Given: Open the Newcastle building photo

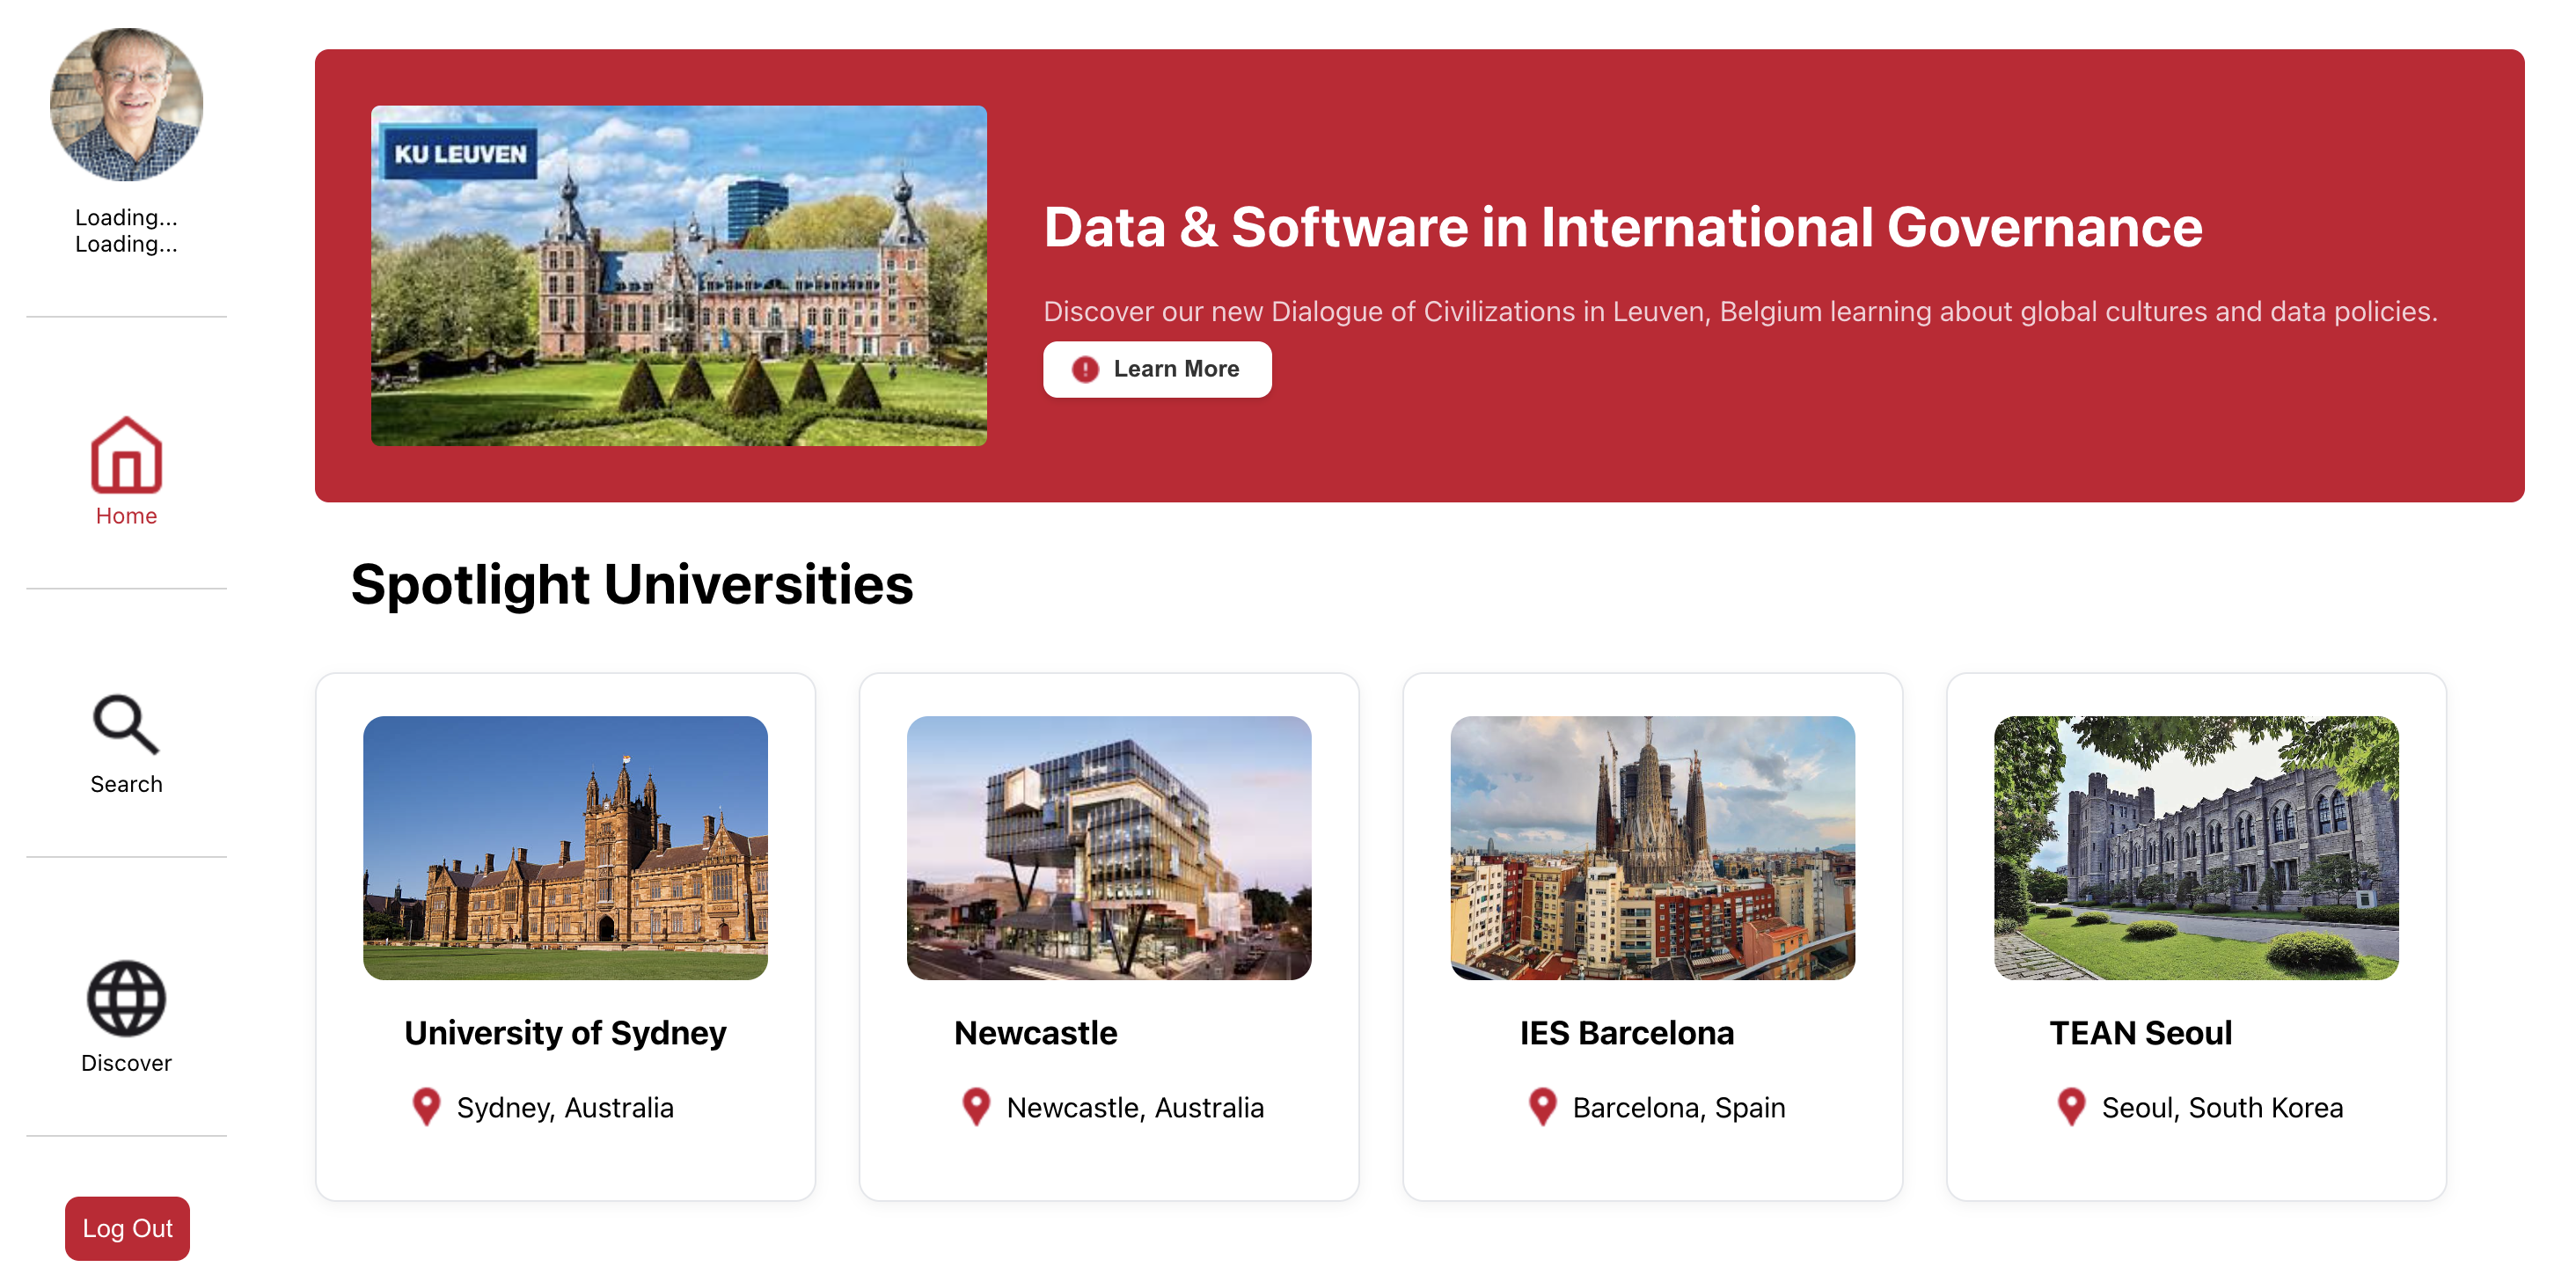Looking at the screenshot, I should pyautogui.click(x=1109, y=847).
